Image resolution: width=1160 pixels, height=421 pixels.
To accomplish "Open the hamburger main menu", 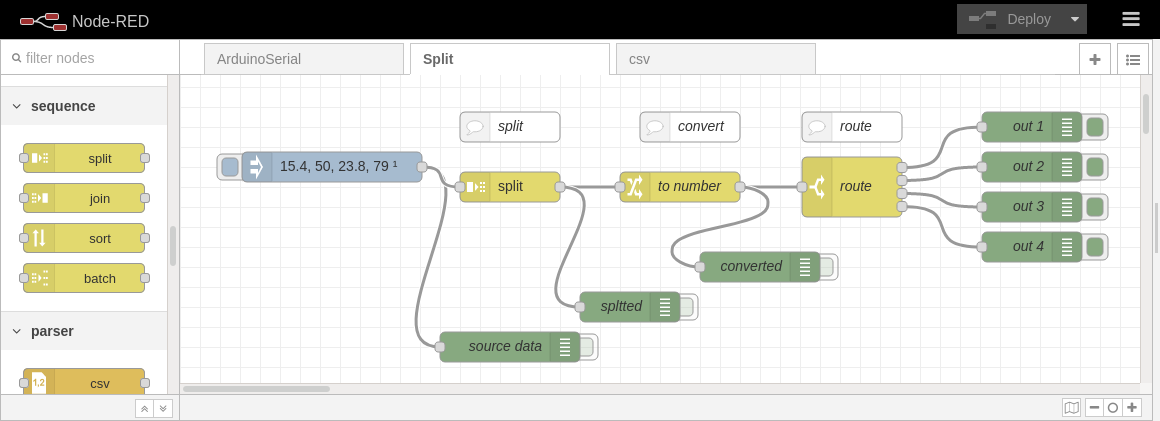I will click(x=1131, y=19).
